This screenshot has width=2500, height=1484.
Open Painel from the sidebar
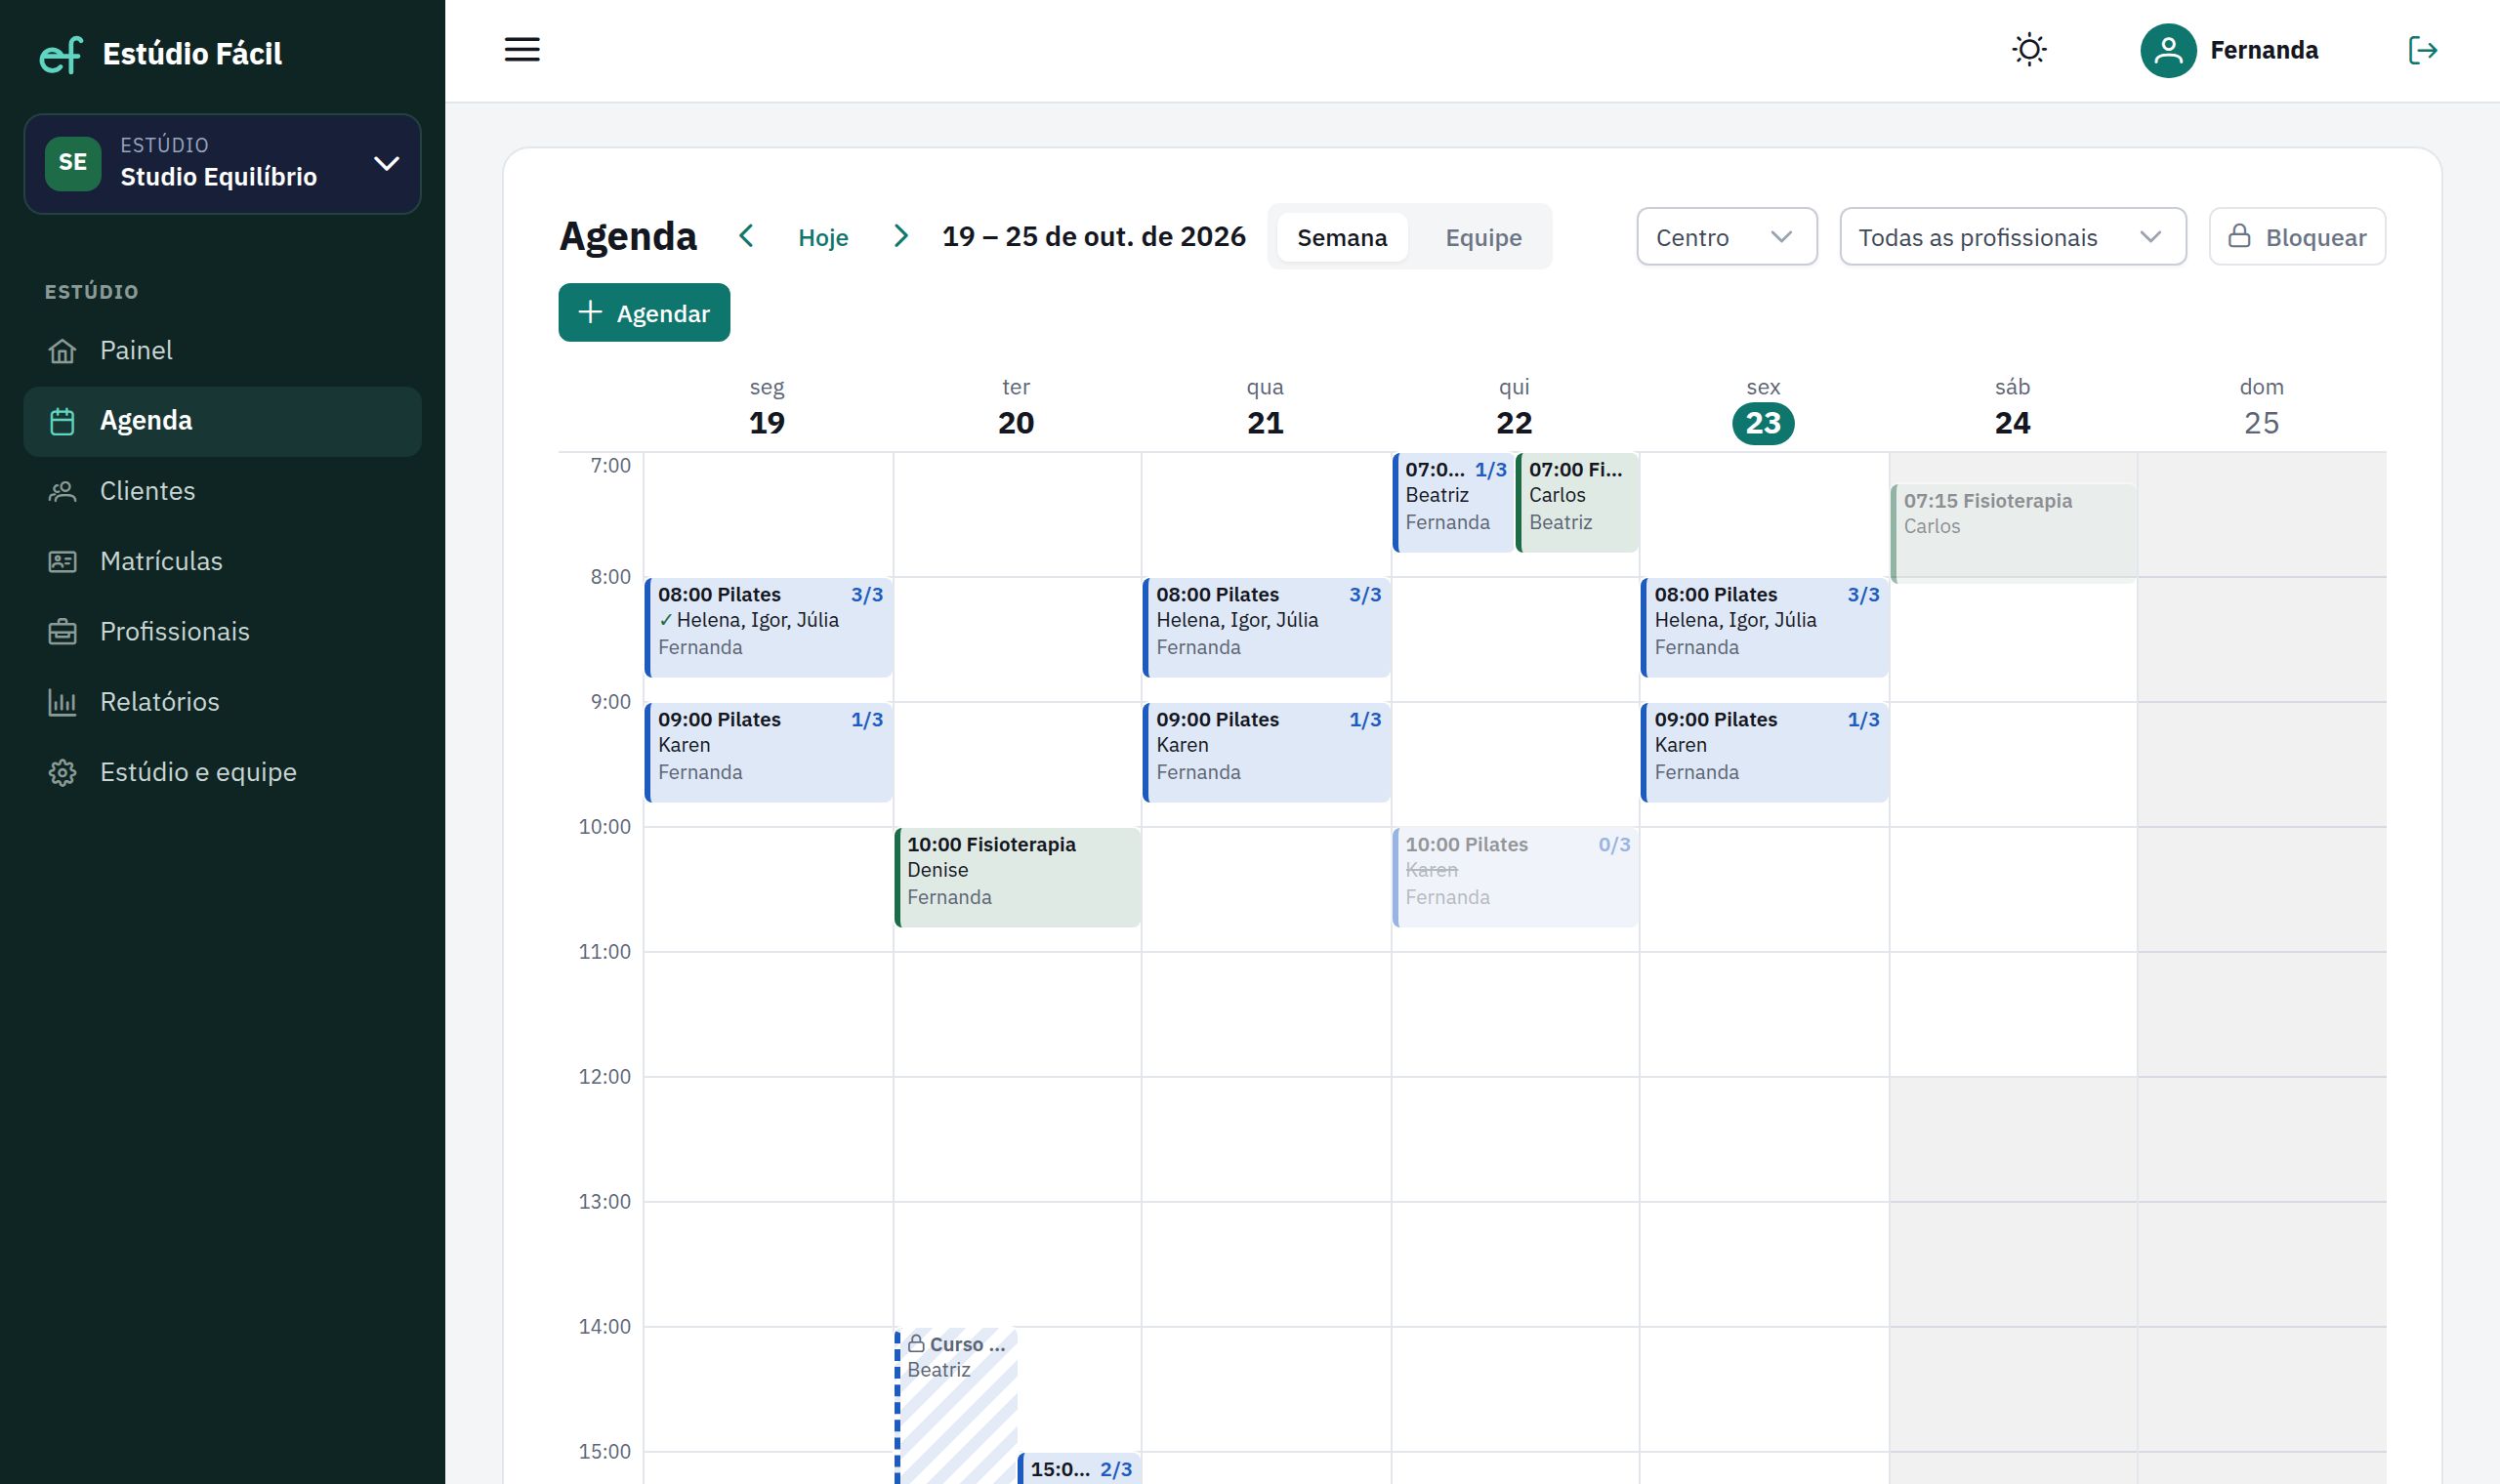click(x=222, y=351)
